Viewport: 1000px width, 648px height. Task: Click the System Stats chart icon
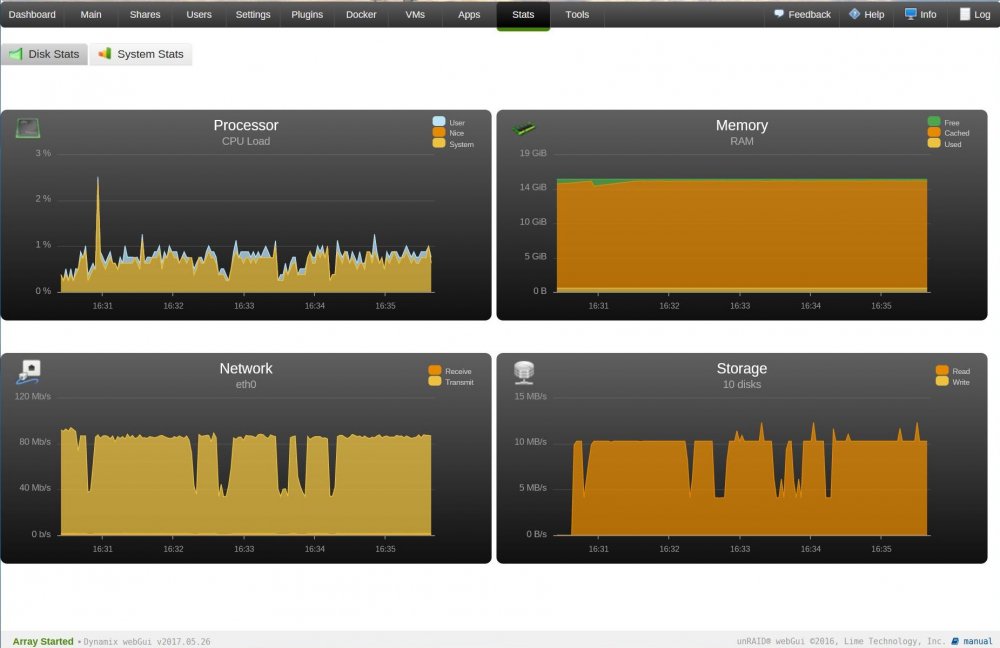[x=105, y=54]
